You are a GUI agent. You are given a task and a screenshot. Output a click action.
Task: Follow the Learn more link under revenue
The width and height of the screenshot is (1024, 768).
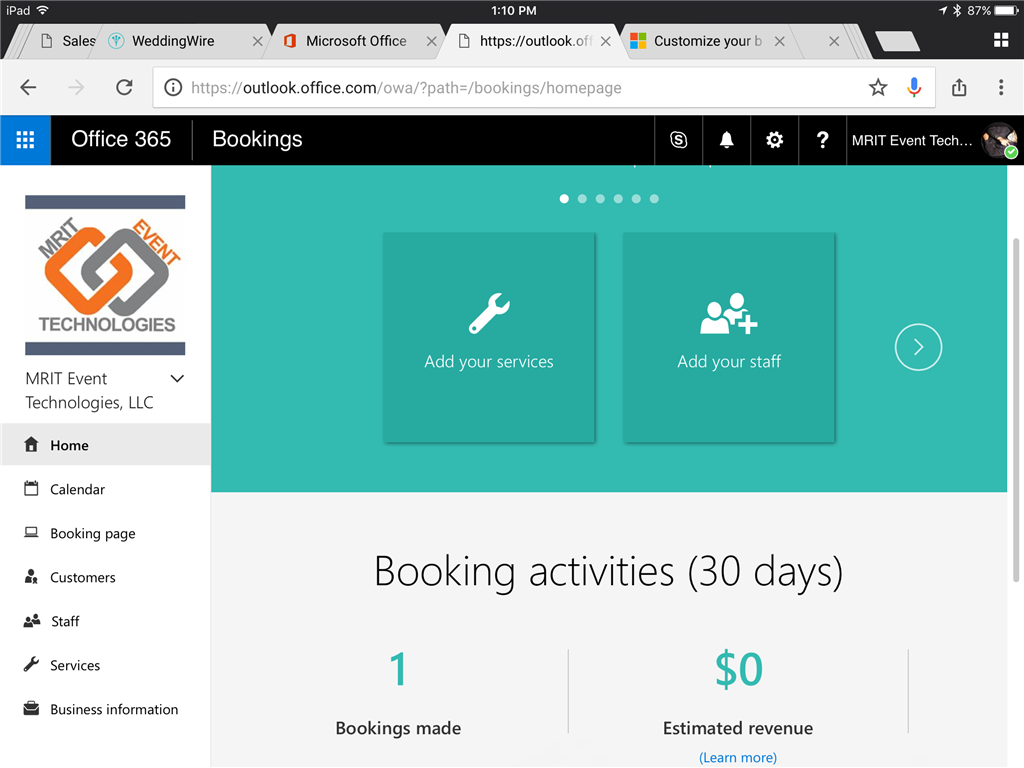tap(738, 758)
